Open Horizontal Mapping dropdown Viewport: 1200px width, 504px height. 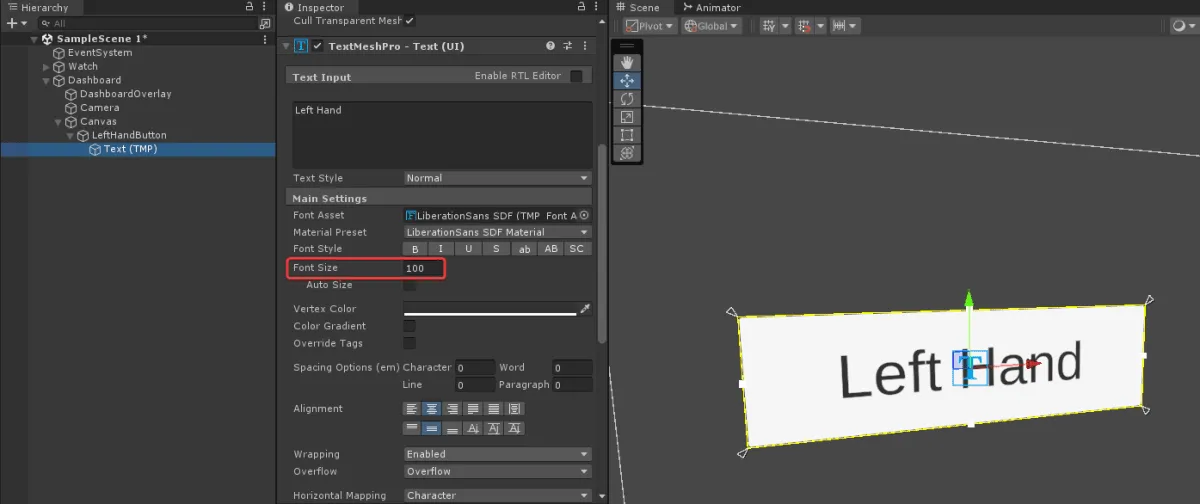pos(497,495)
